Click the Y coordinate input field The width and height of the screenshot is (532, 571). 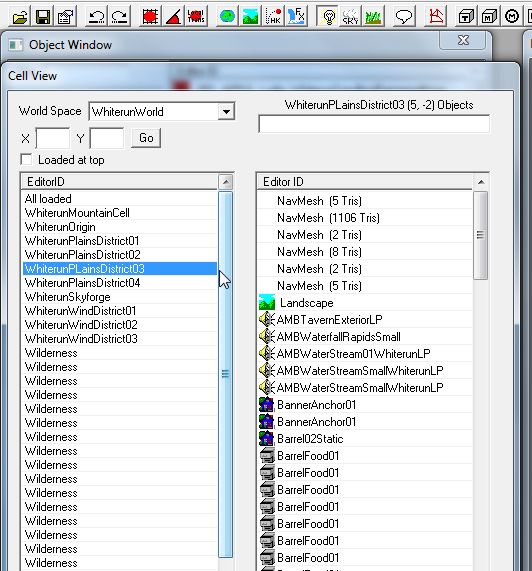(107, 138)
